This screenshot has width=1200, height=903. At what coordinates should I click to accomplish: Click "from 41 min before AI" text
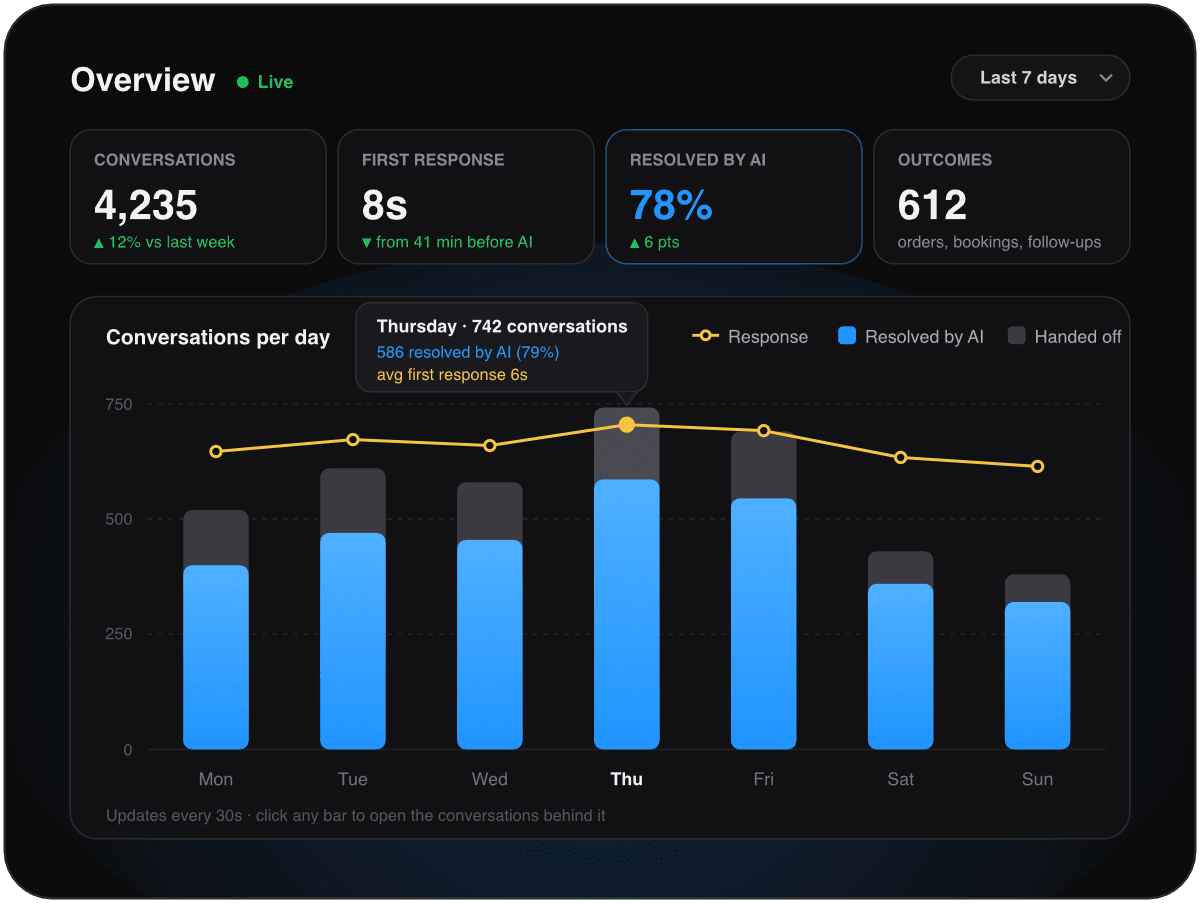pyautogui.click(x=454, y=242)
